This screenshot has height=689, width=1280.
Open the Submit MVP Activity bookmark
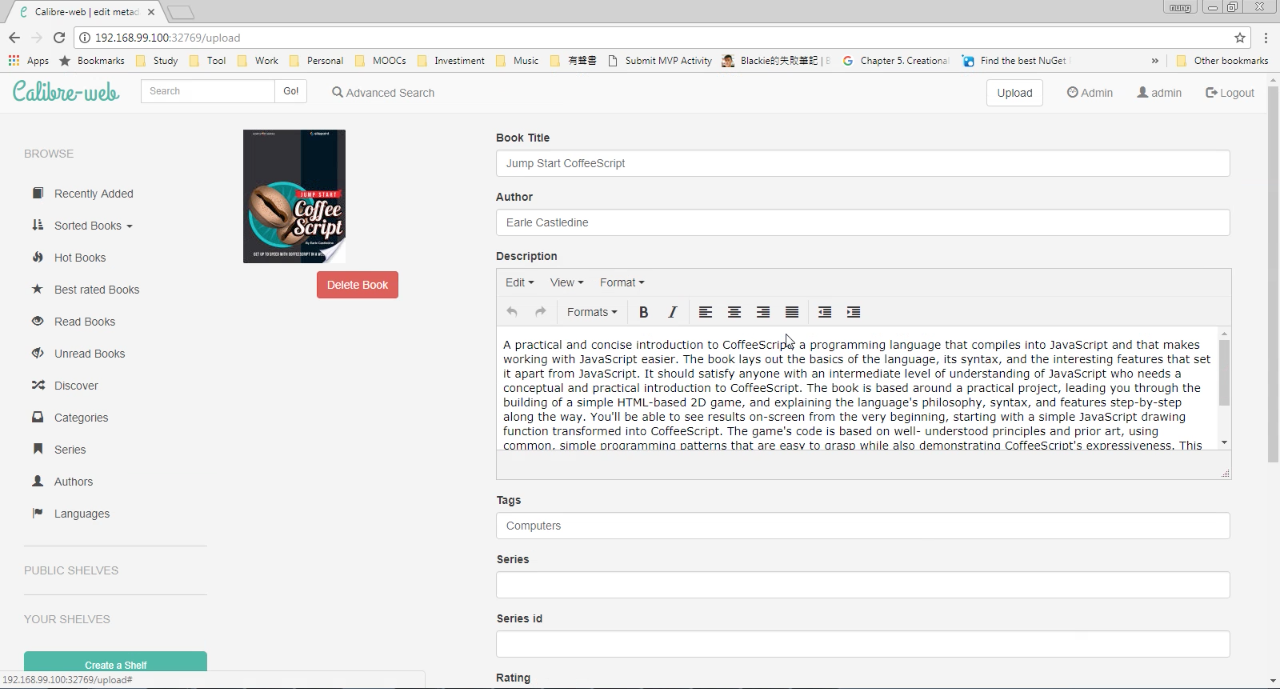[659, 61]
